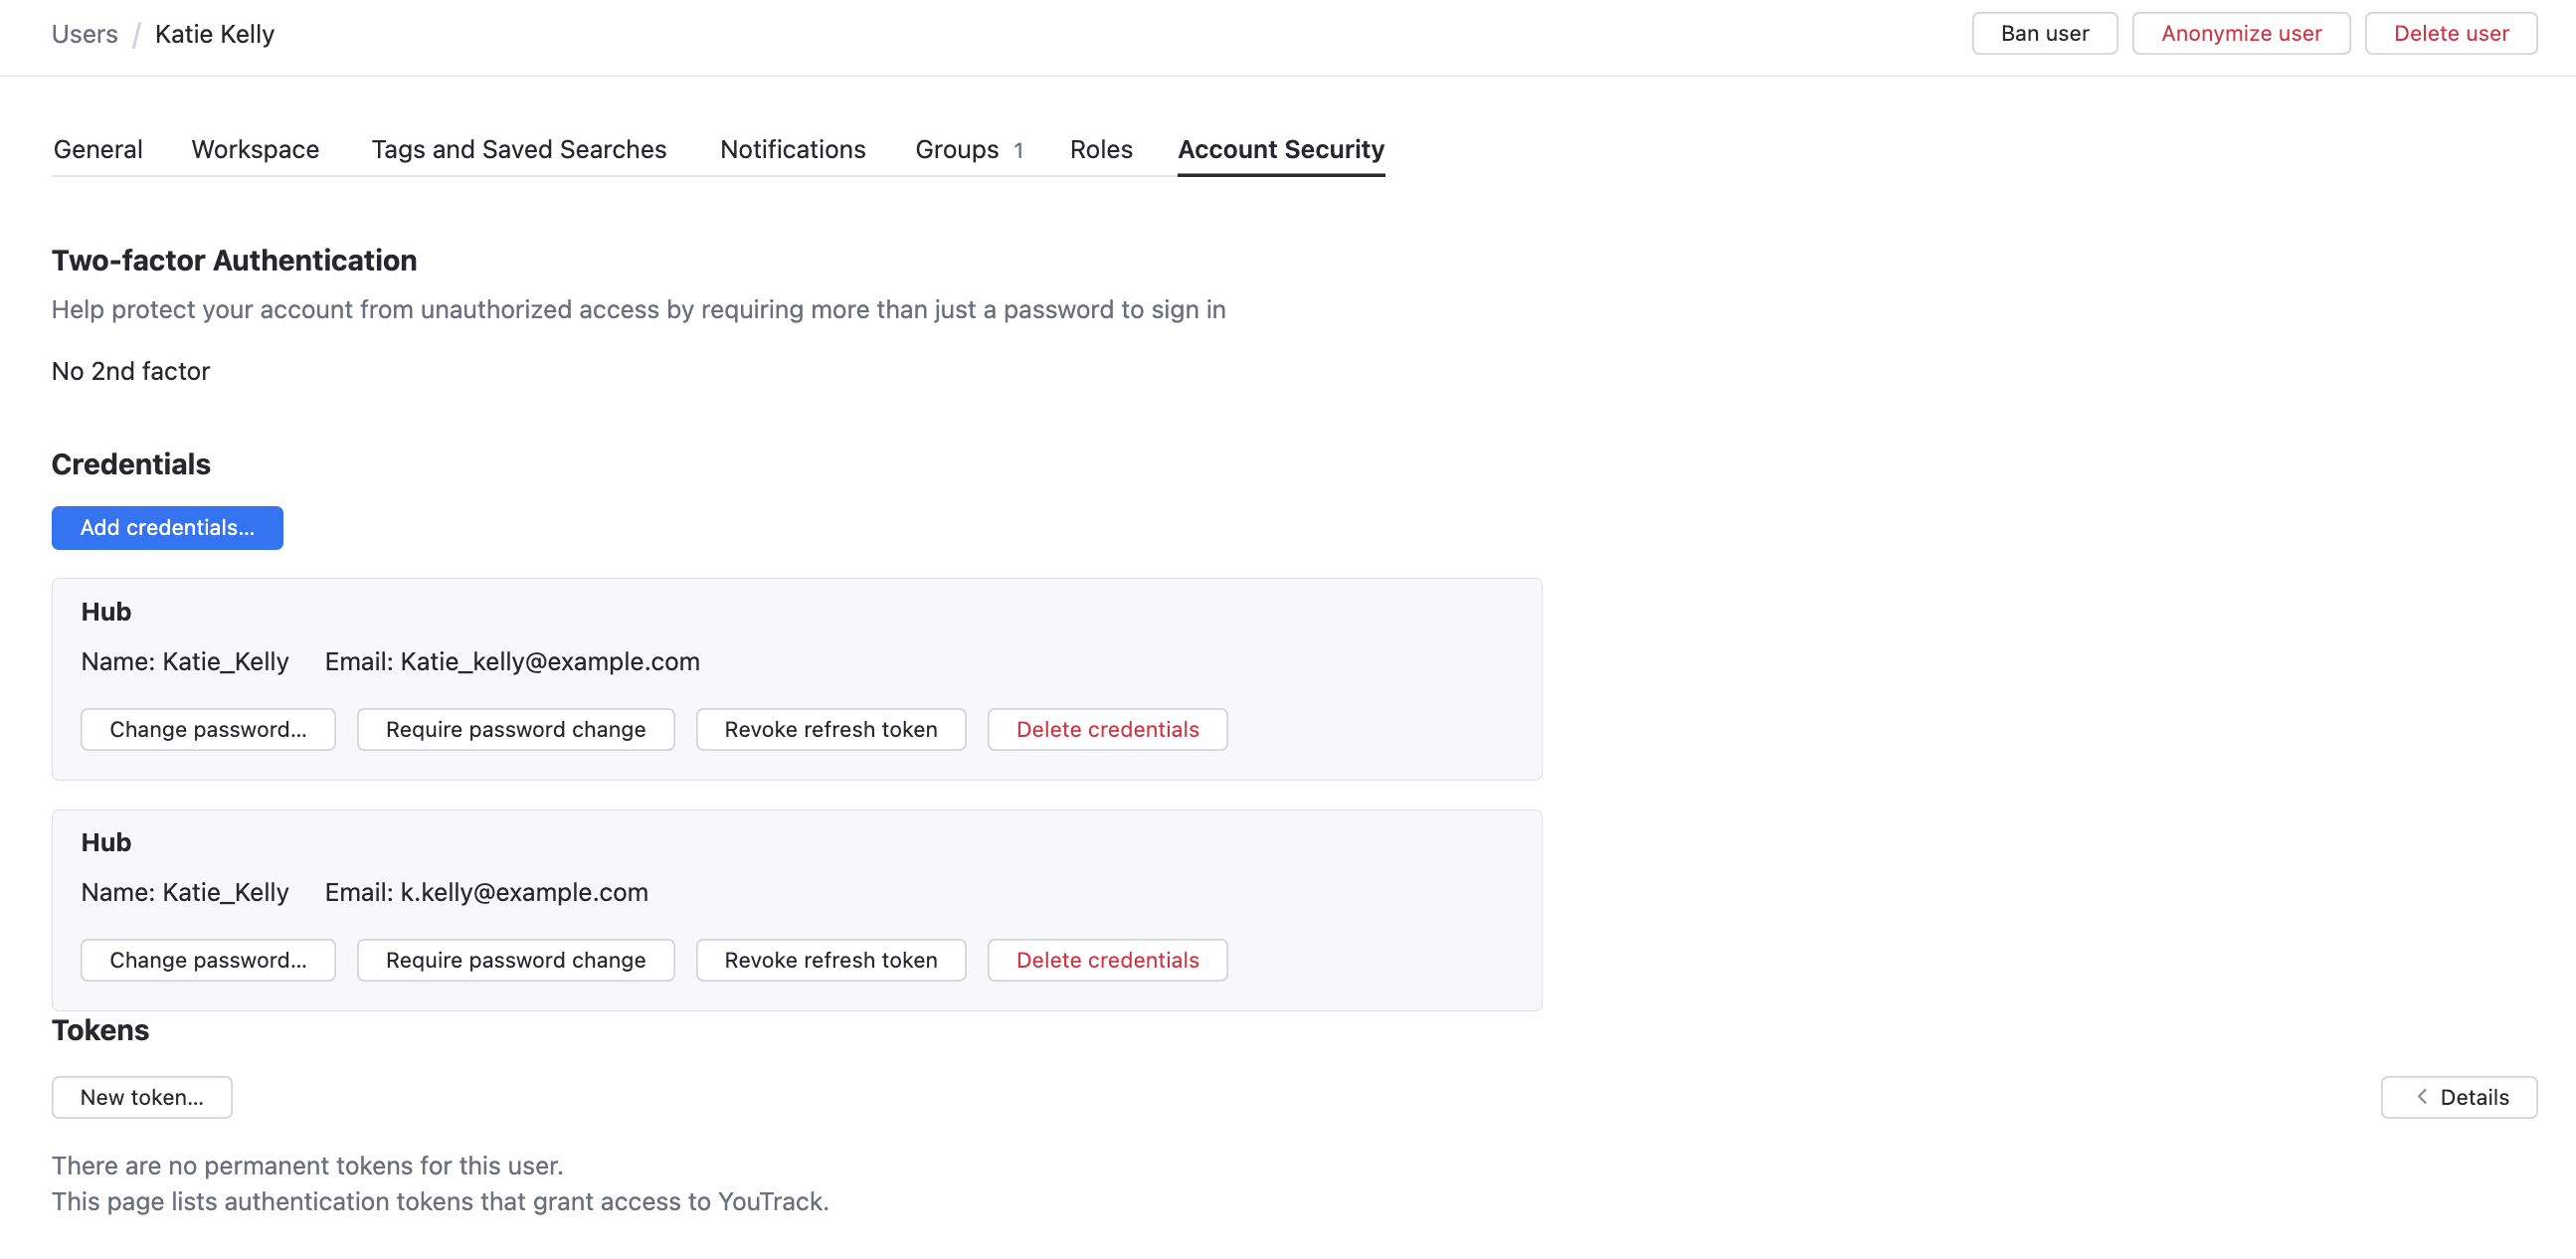Open the Tags and Saved Searches tab
This screenshot has height=1259, width=2576.
point(519,149)
